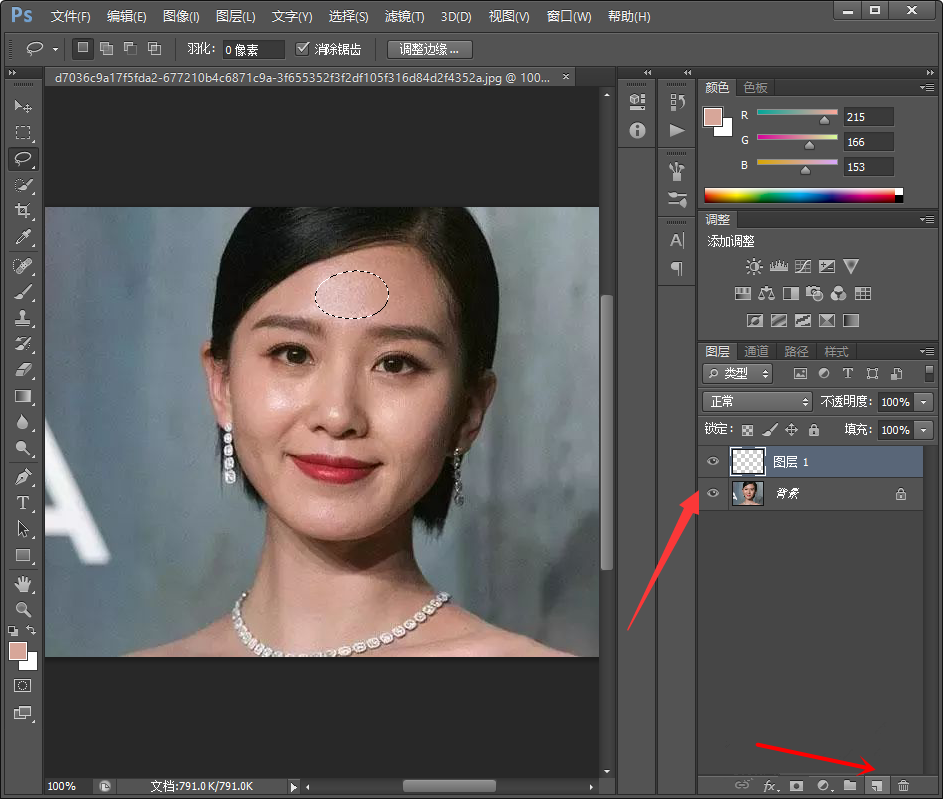Select the Horizontal Type tool
The width and height of the screenshot is (943, 799).
[x=23, y=503]
